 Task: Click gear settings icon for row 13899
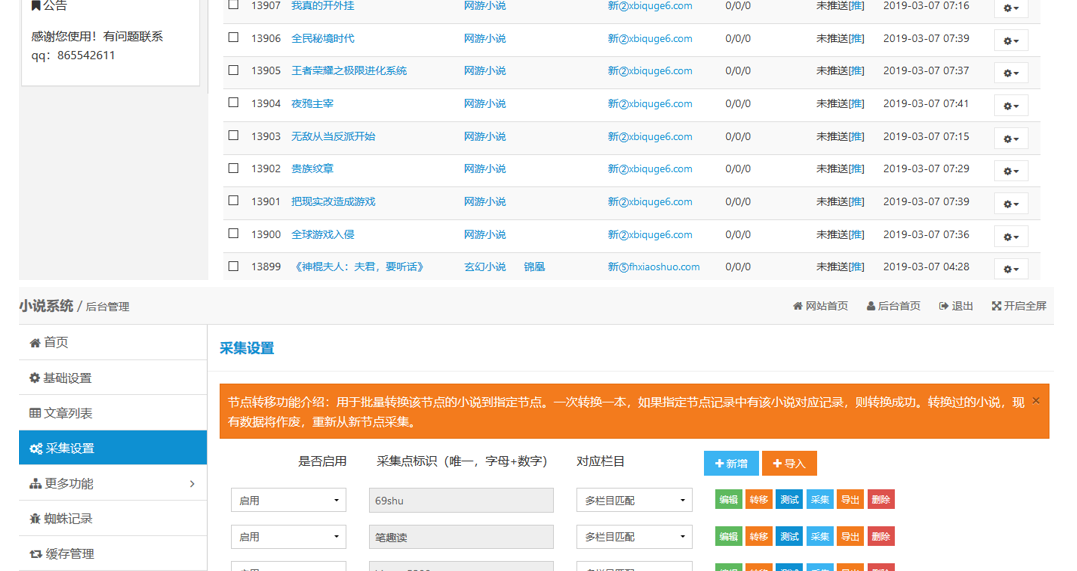click(1010, 269)
